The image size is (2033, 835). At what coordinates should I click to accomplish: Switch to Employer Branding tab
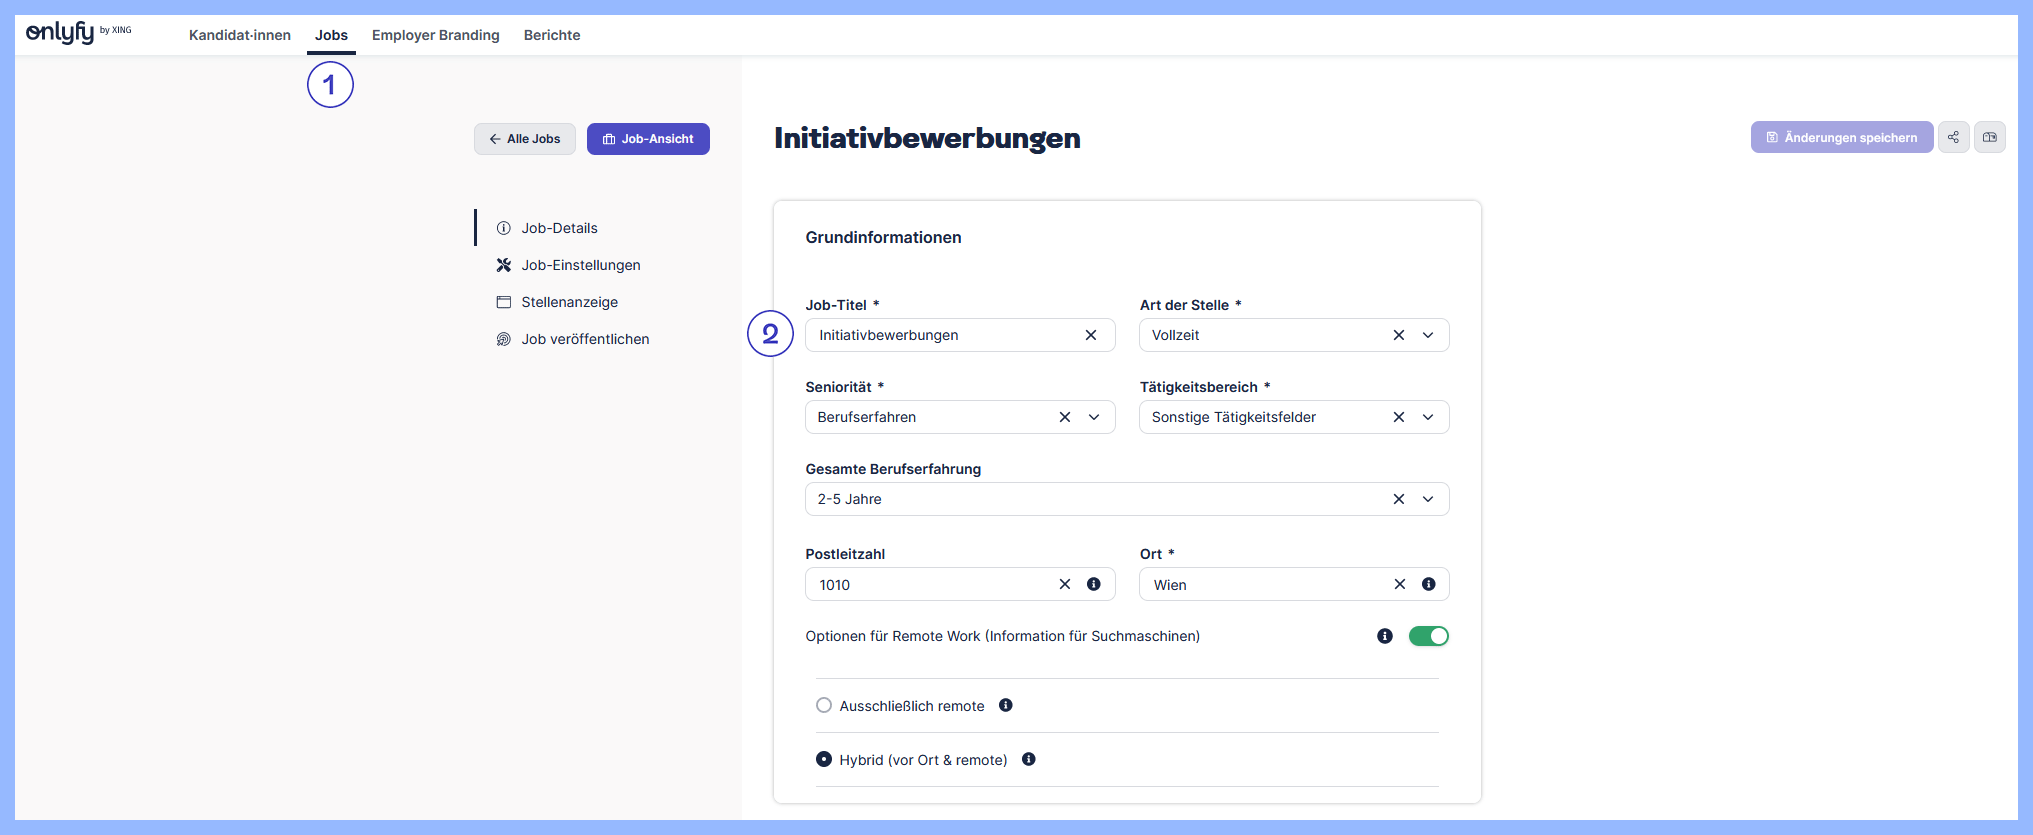tap(435, 35)
